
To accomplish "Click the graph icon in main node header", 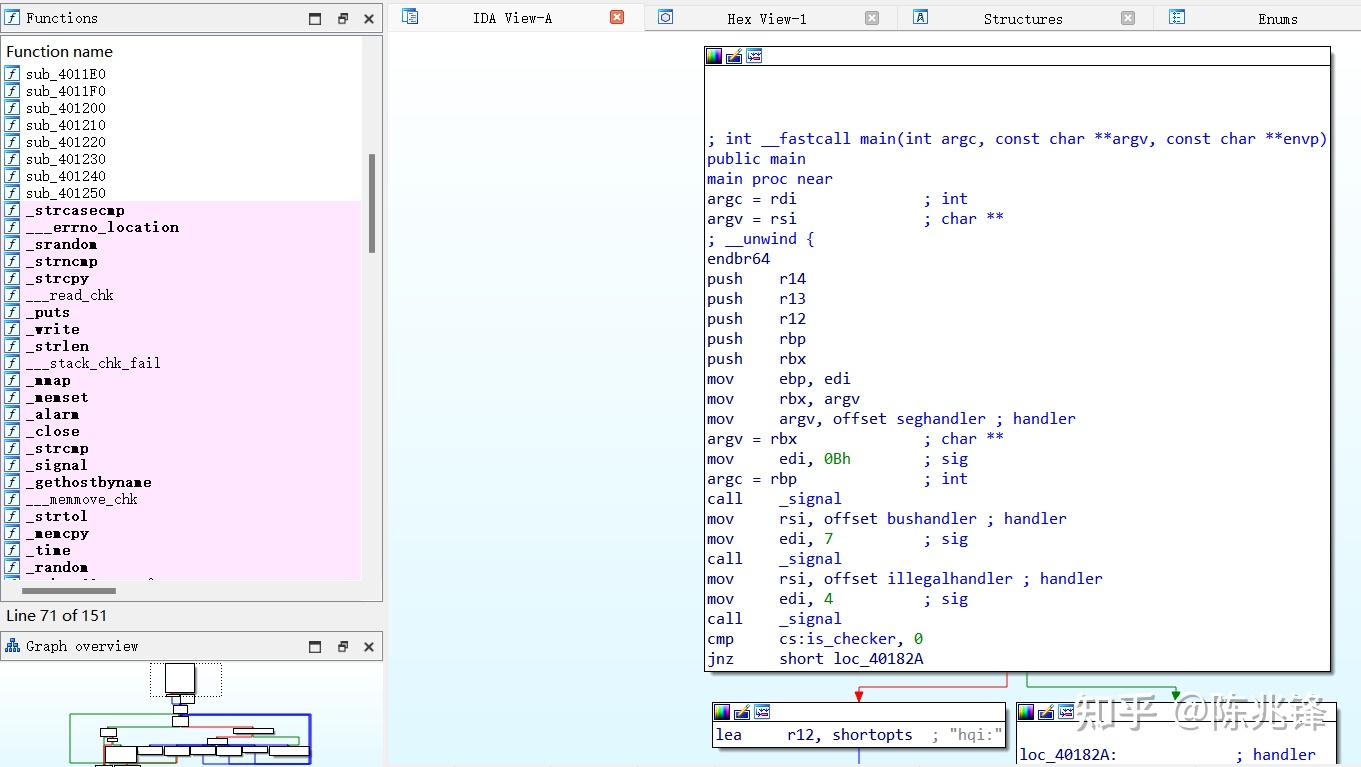I will pos(754,57).
